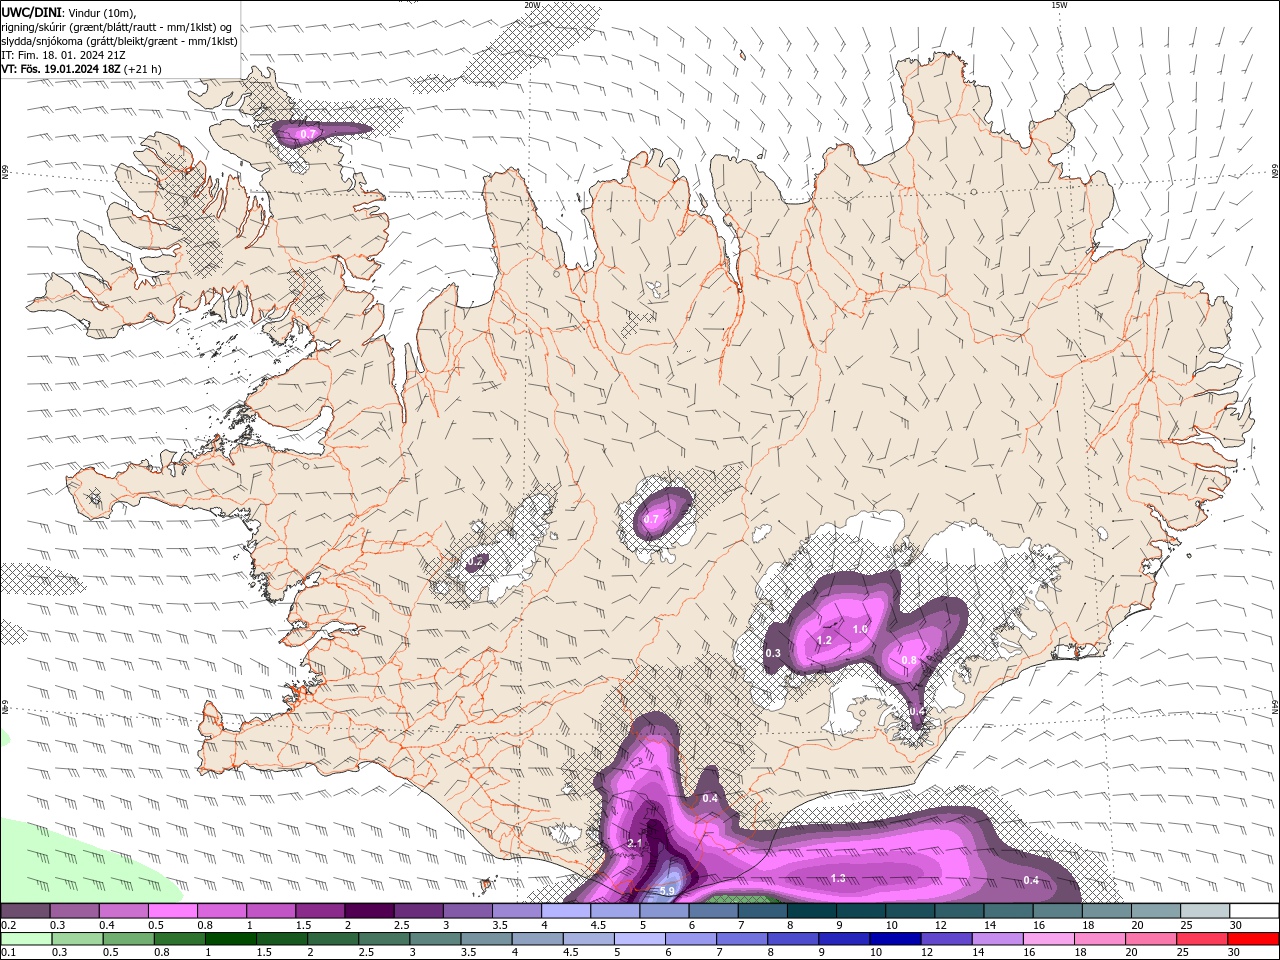Screen dimensions: 1280x960
Task: Click the bright pink swatch labeled 0.5
Action: click(172, 911)
